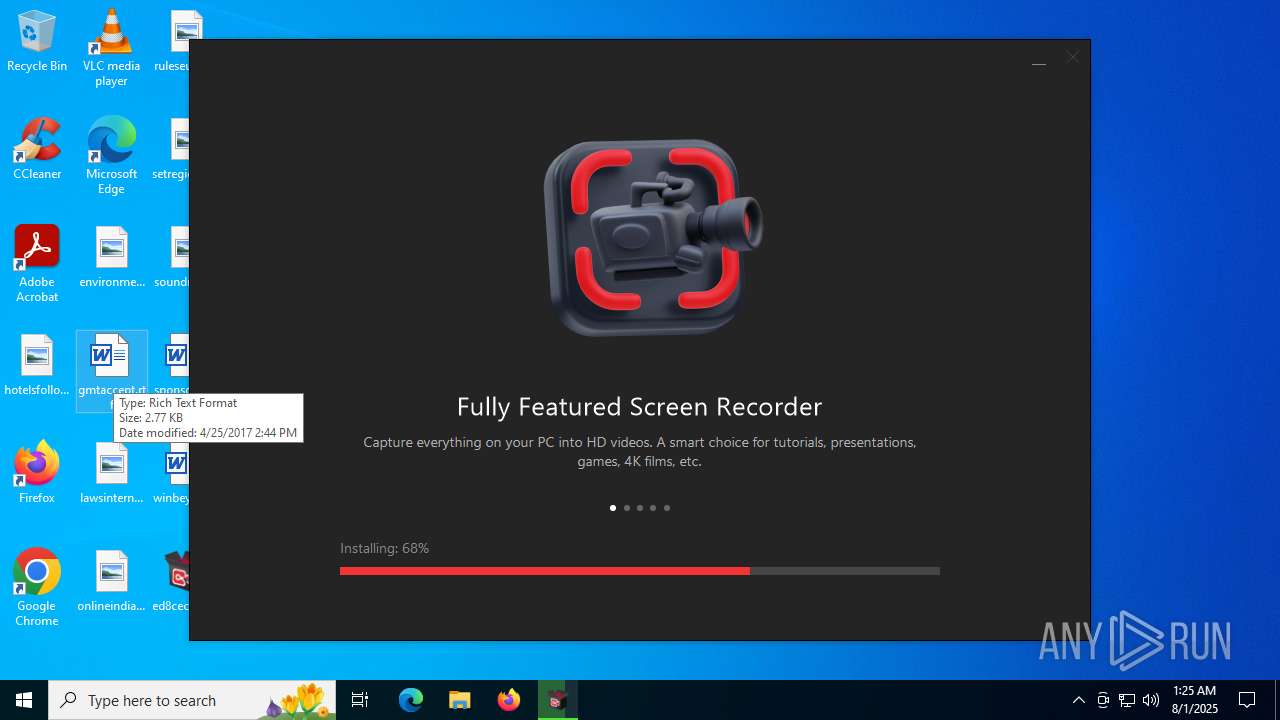Select the hotelsfollo... image file

[37, 365]
